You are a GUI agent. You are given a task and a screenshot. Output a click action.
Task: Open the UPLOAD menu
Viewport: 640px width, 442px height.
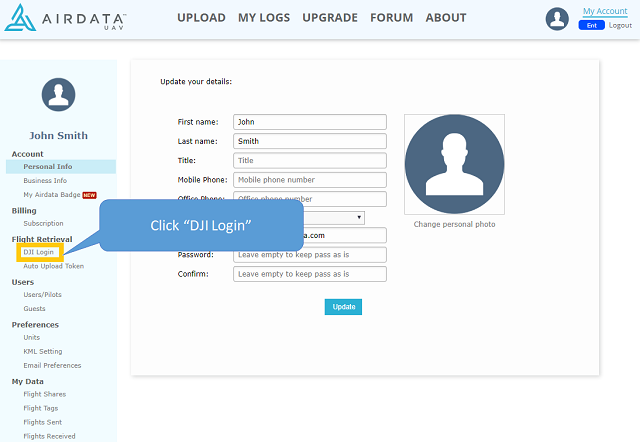[x=201, y=18]
